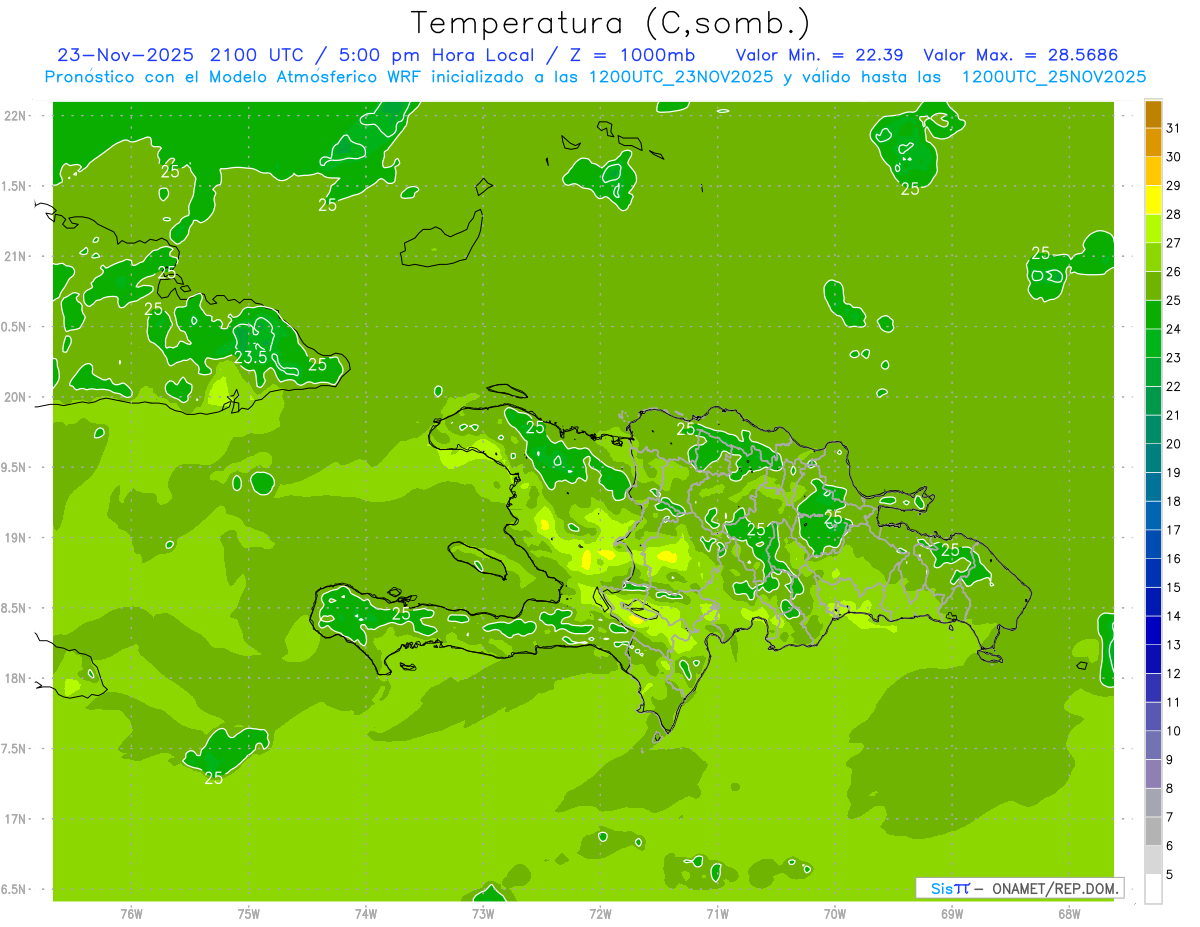
Task: Click the "76W" longitude axis label
Action: (131, 913)
